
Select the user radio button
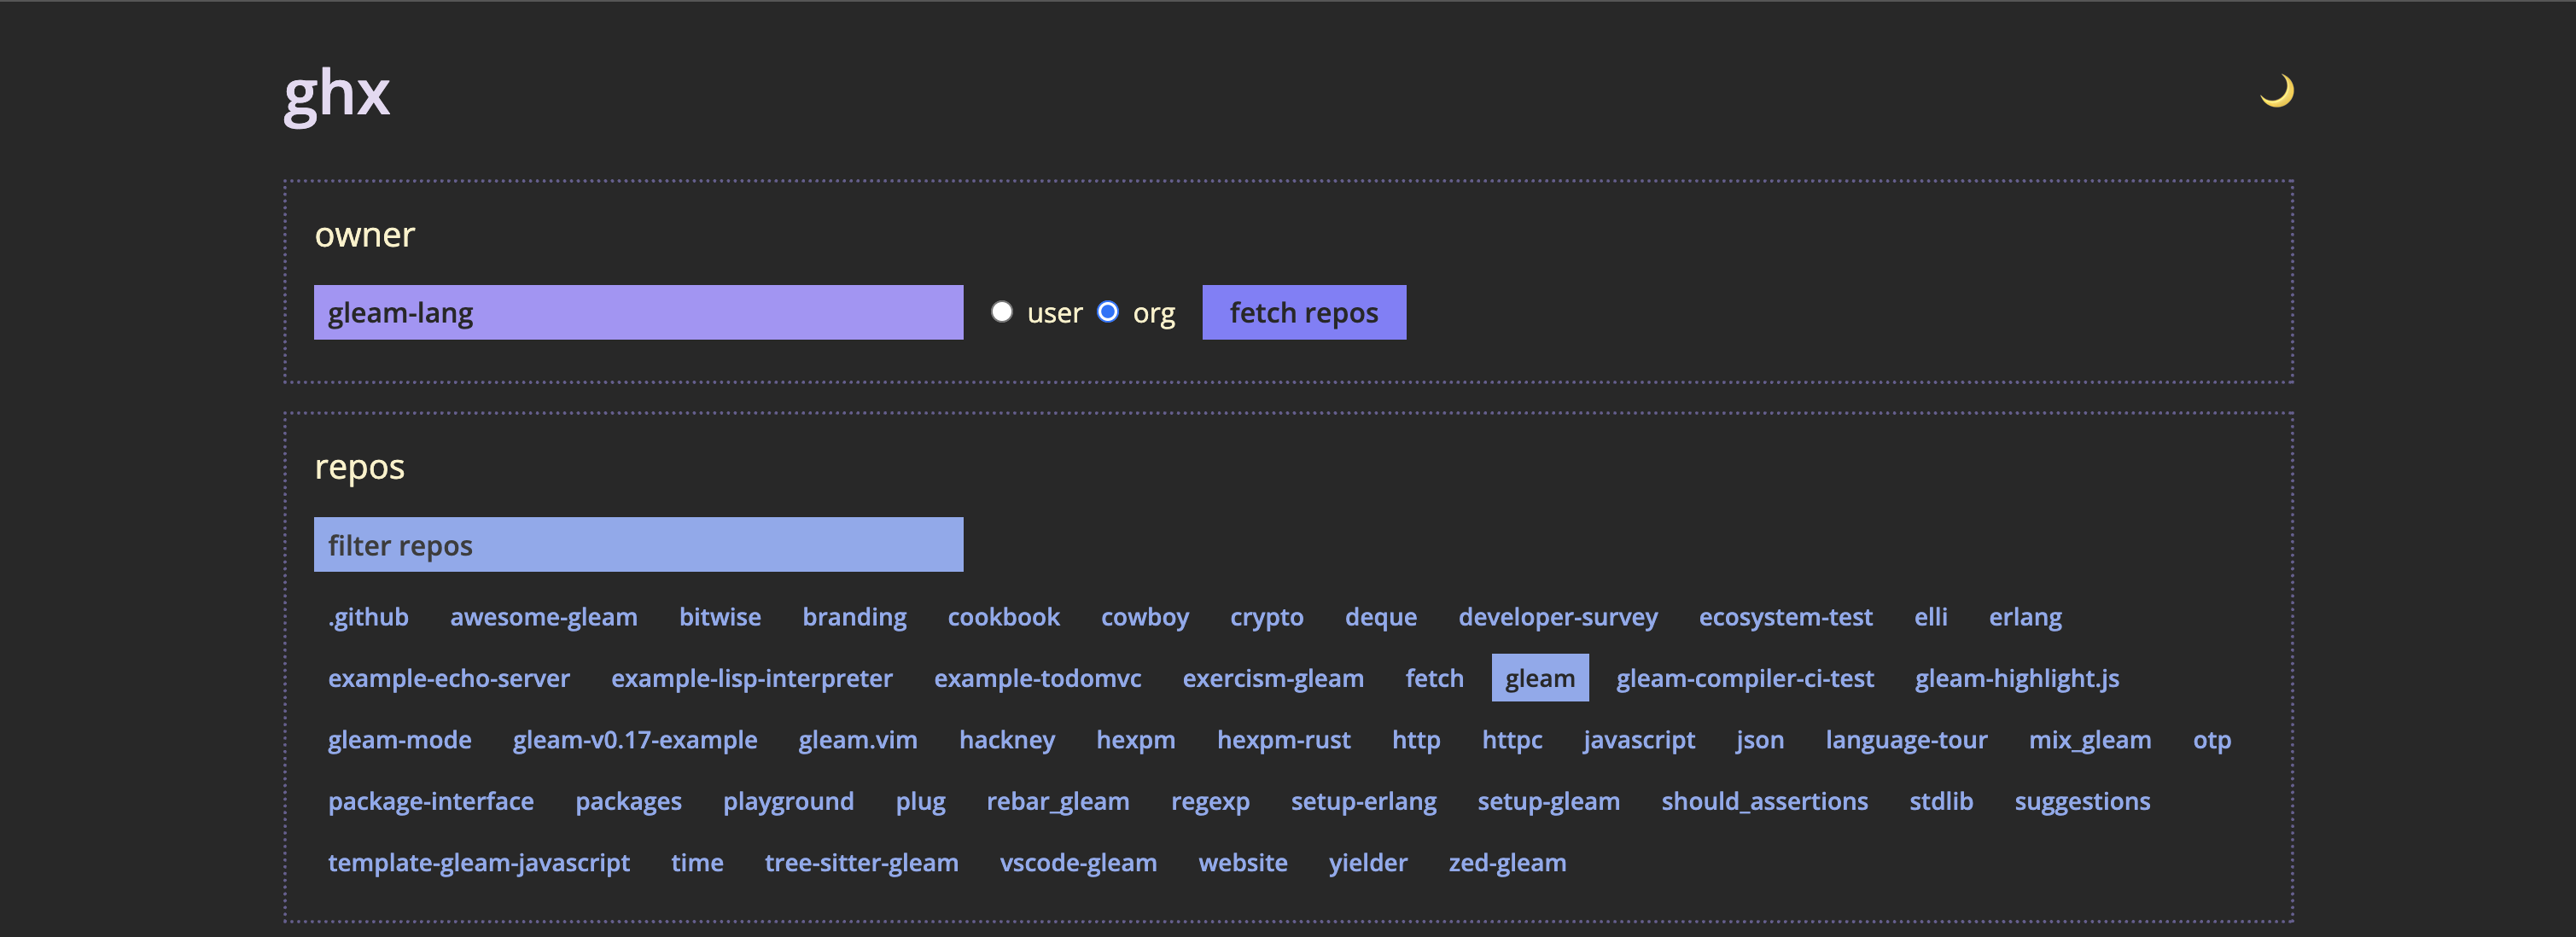tap(1001, 312)
